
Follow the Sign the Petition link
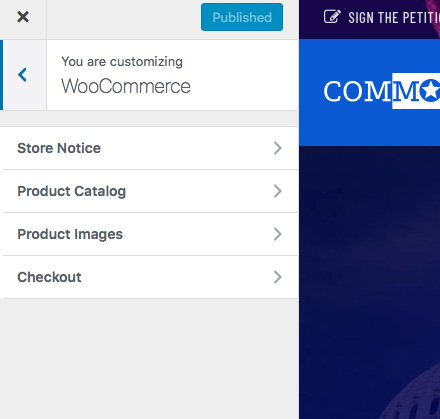coord(394,18)
